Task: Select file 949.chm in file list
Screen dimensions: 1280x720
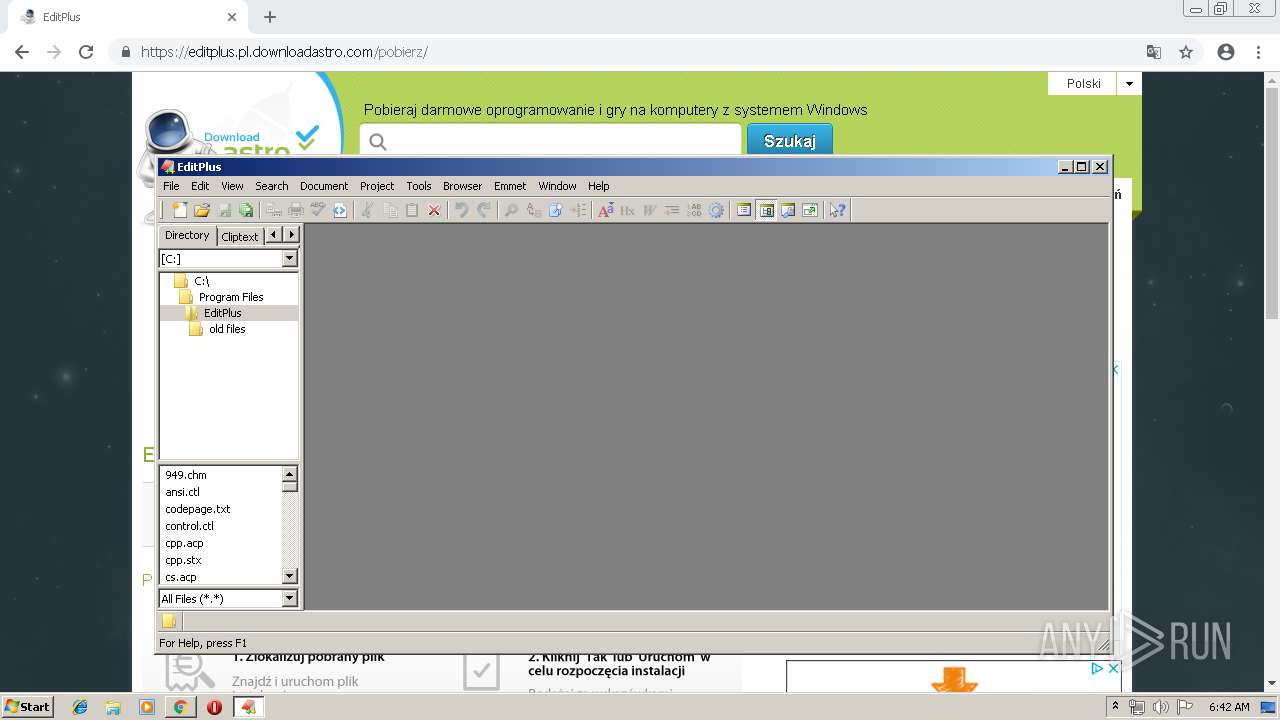Action: 186,475
